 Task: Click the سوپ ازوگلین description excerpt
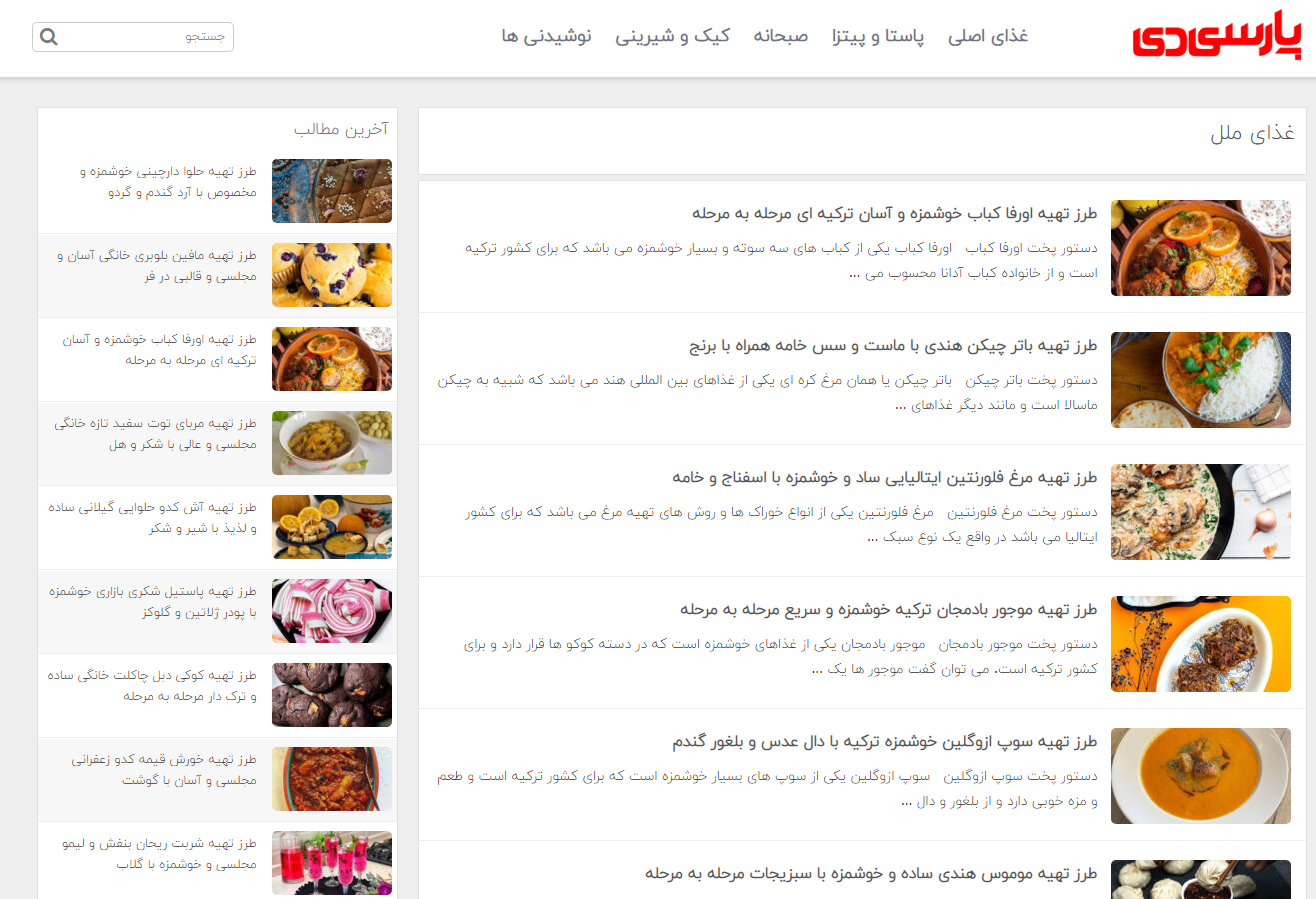(x=768, y=788)
